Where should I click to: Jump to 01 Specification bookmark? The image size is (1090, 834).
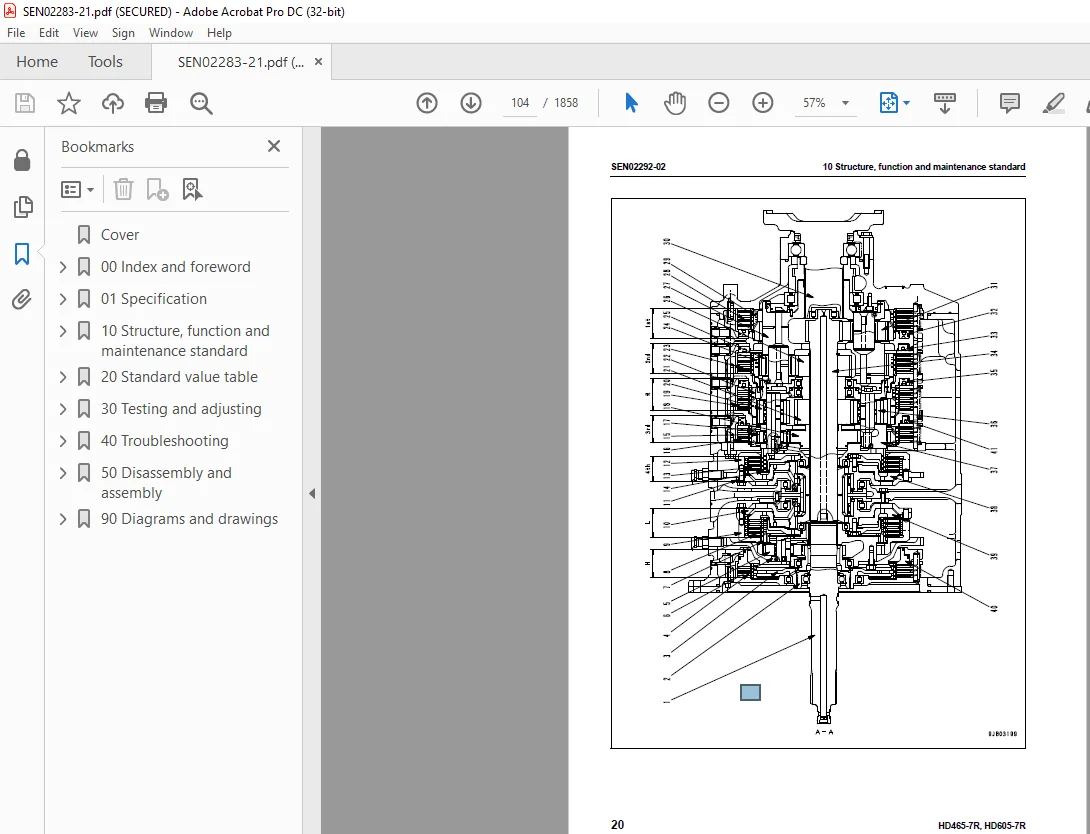pyautogui.click(x=154, y=299)
